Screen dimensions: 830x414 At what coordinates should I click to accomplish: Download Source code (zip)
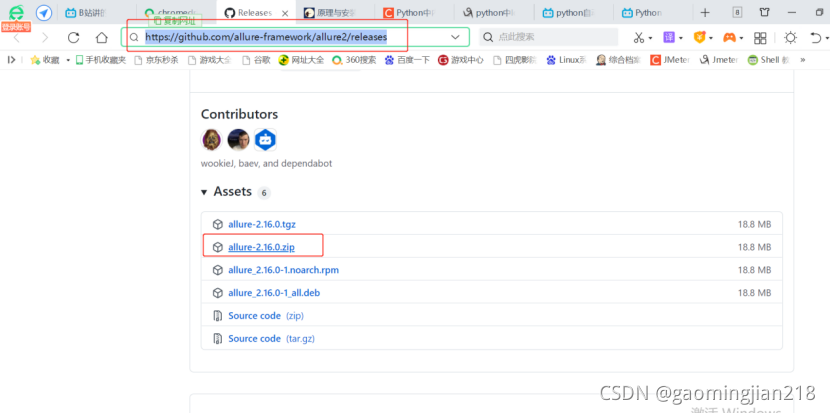pyautogui.click(x=266, y=316)
